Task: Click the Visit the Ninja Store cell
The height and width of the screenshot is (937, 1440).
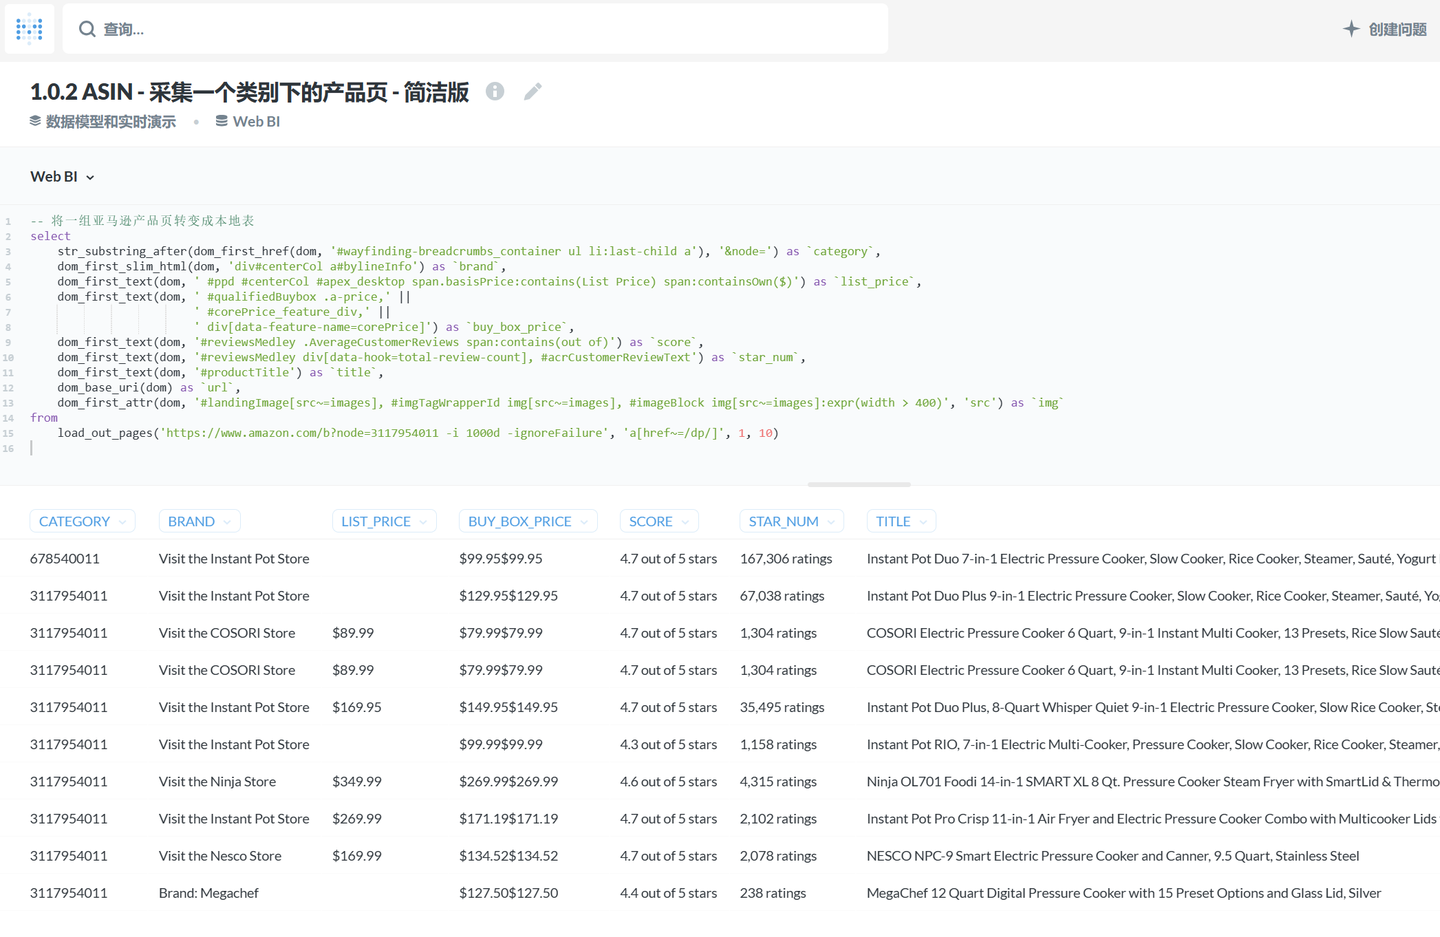Action: [217, 781]
